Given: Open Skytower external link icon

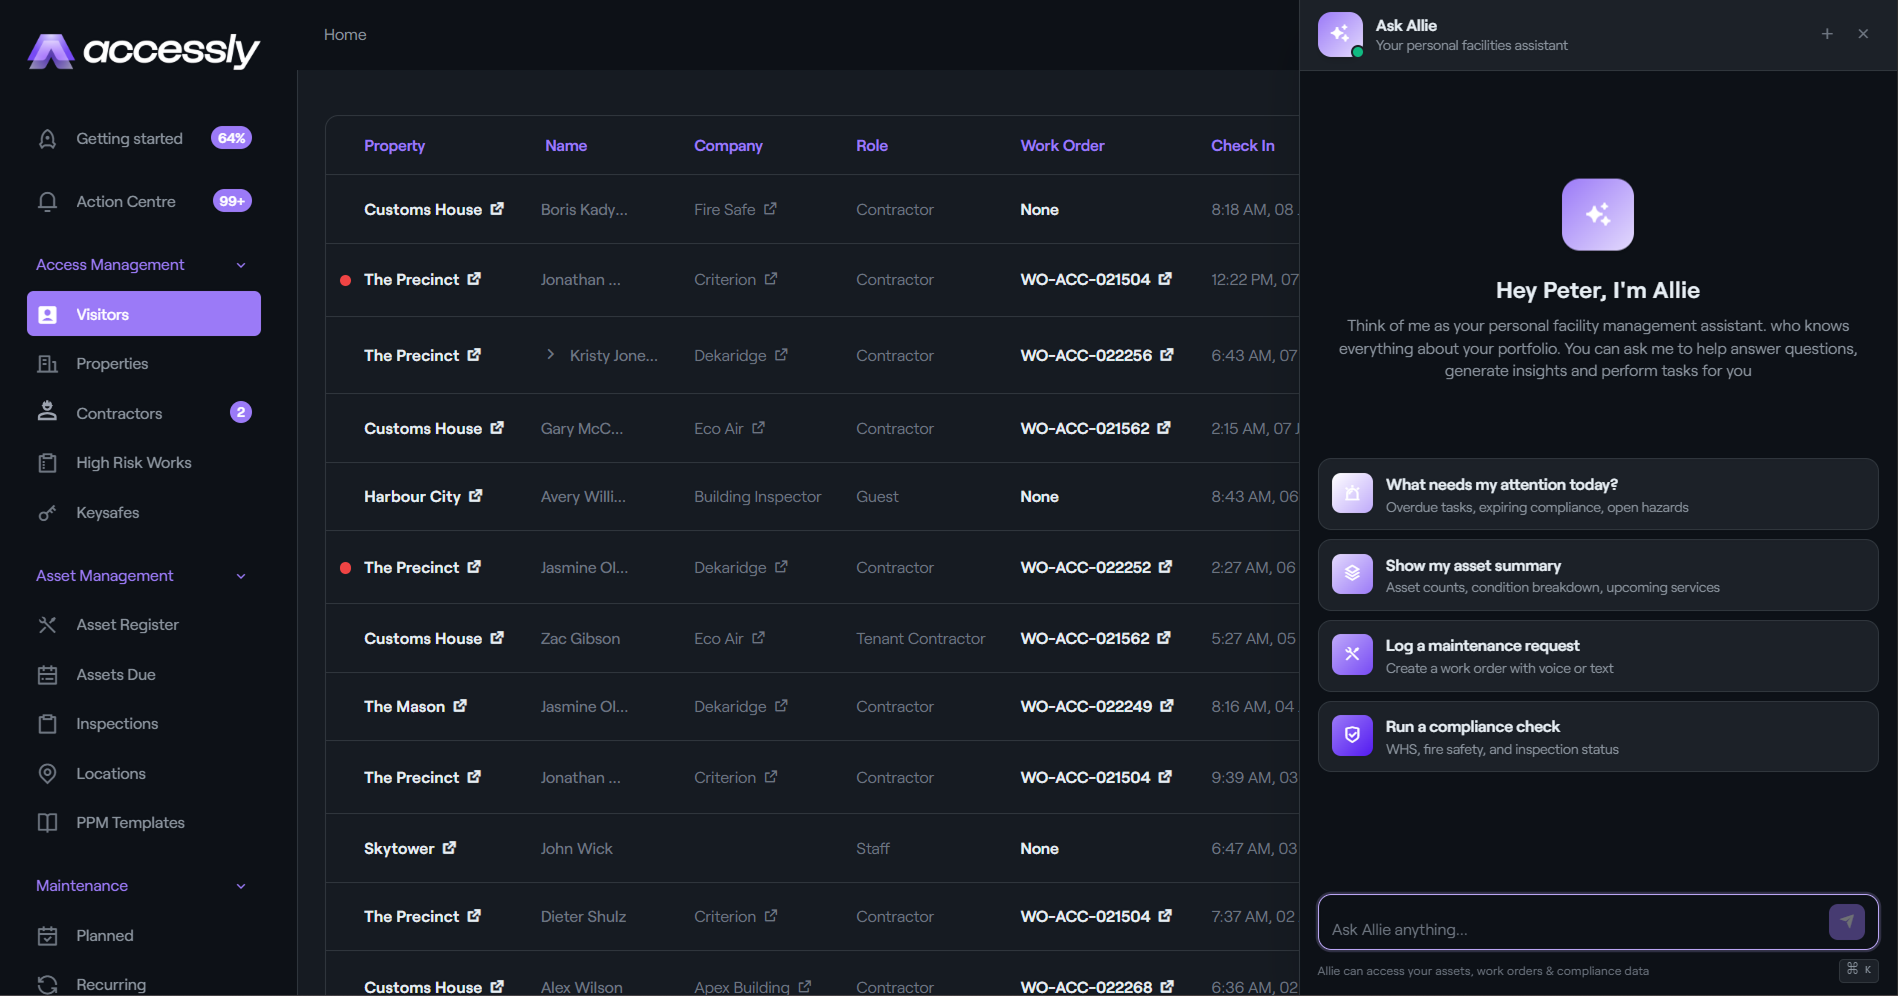Looking at the screenshot, I should click(449, 848).
